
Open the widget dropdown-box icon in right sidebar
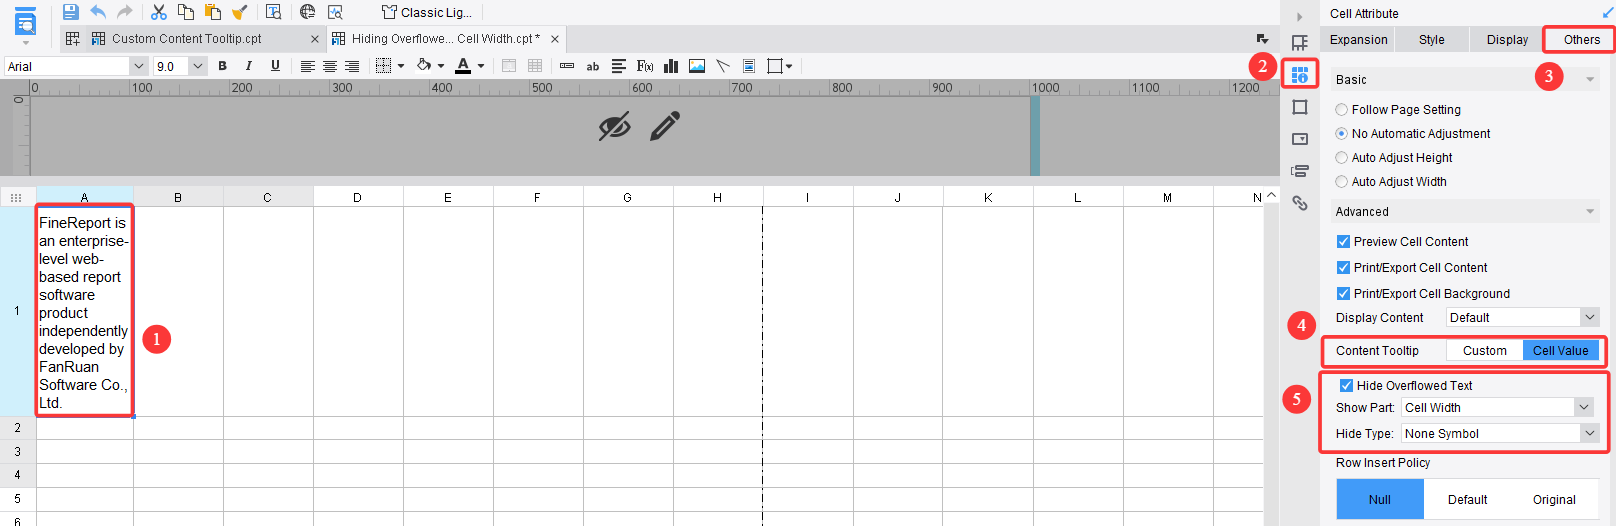point(1300,139)
